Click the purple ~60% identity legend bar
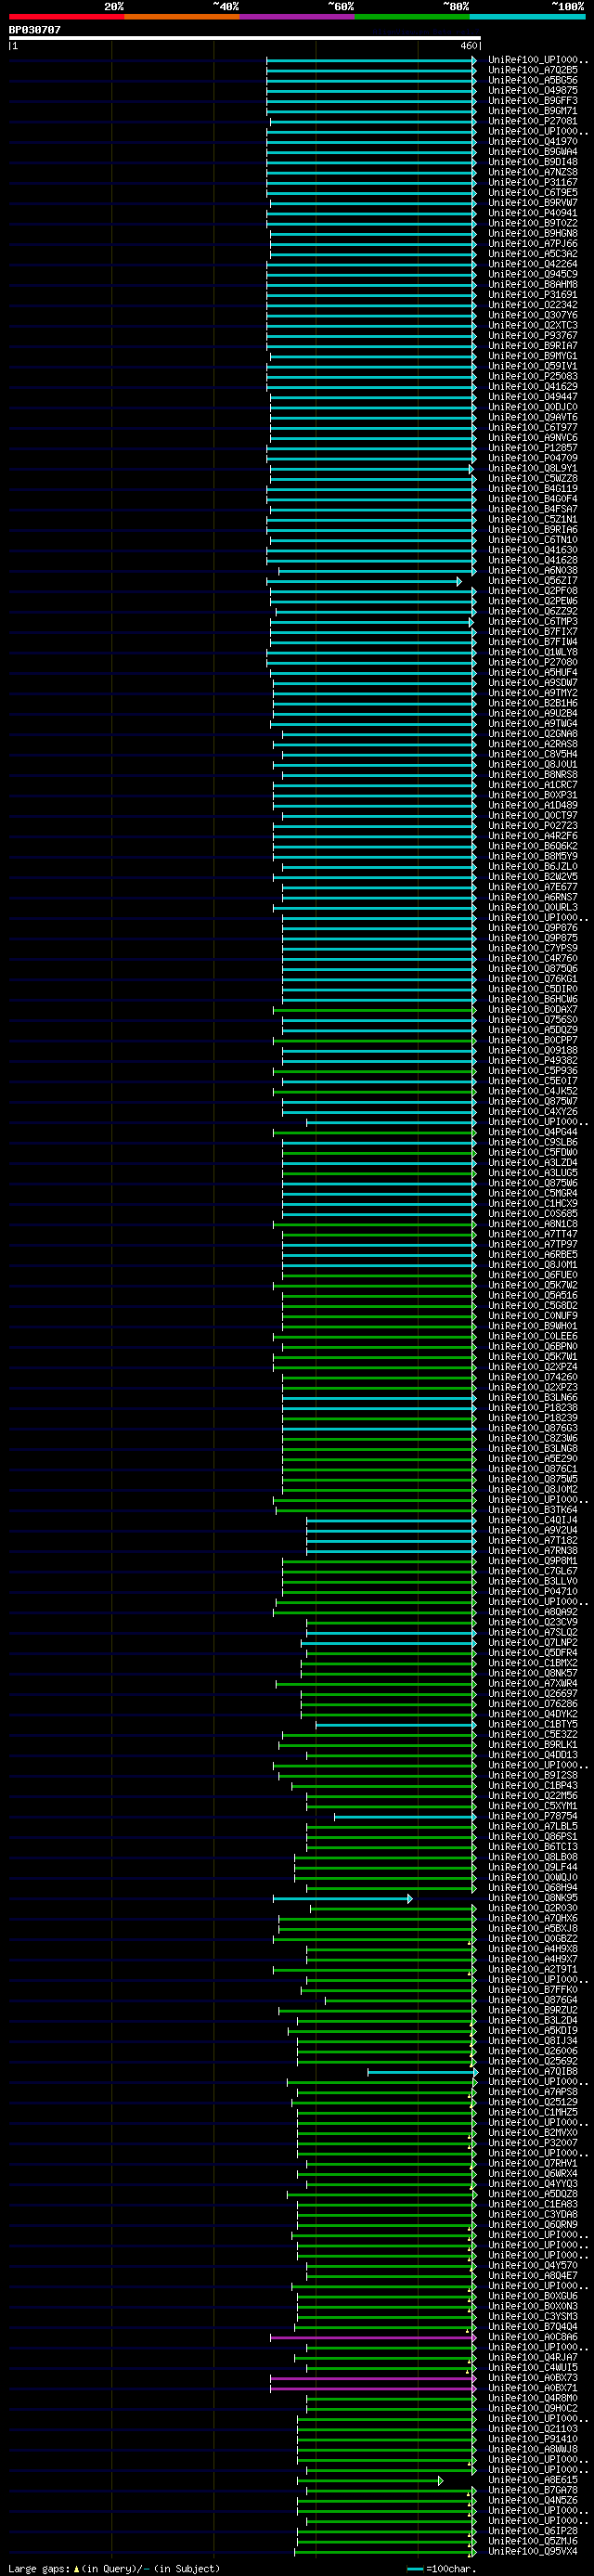The width and height of the screenshot is (594, 2576). coord(297,17)
